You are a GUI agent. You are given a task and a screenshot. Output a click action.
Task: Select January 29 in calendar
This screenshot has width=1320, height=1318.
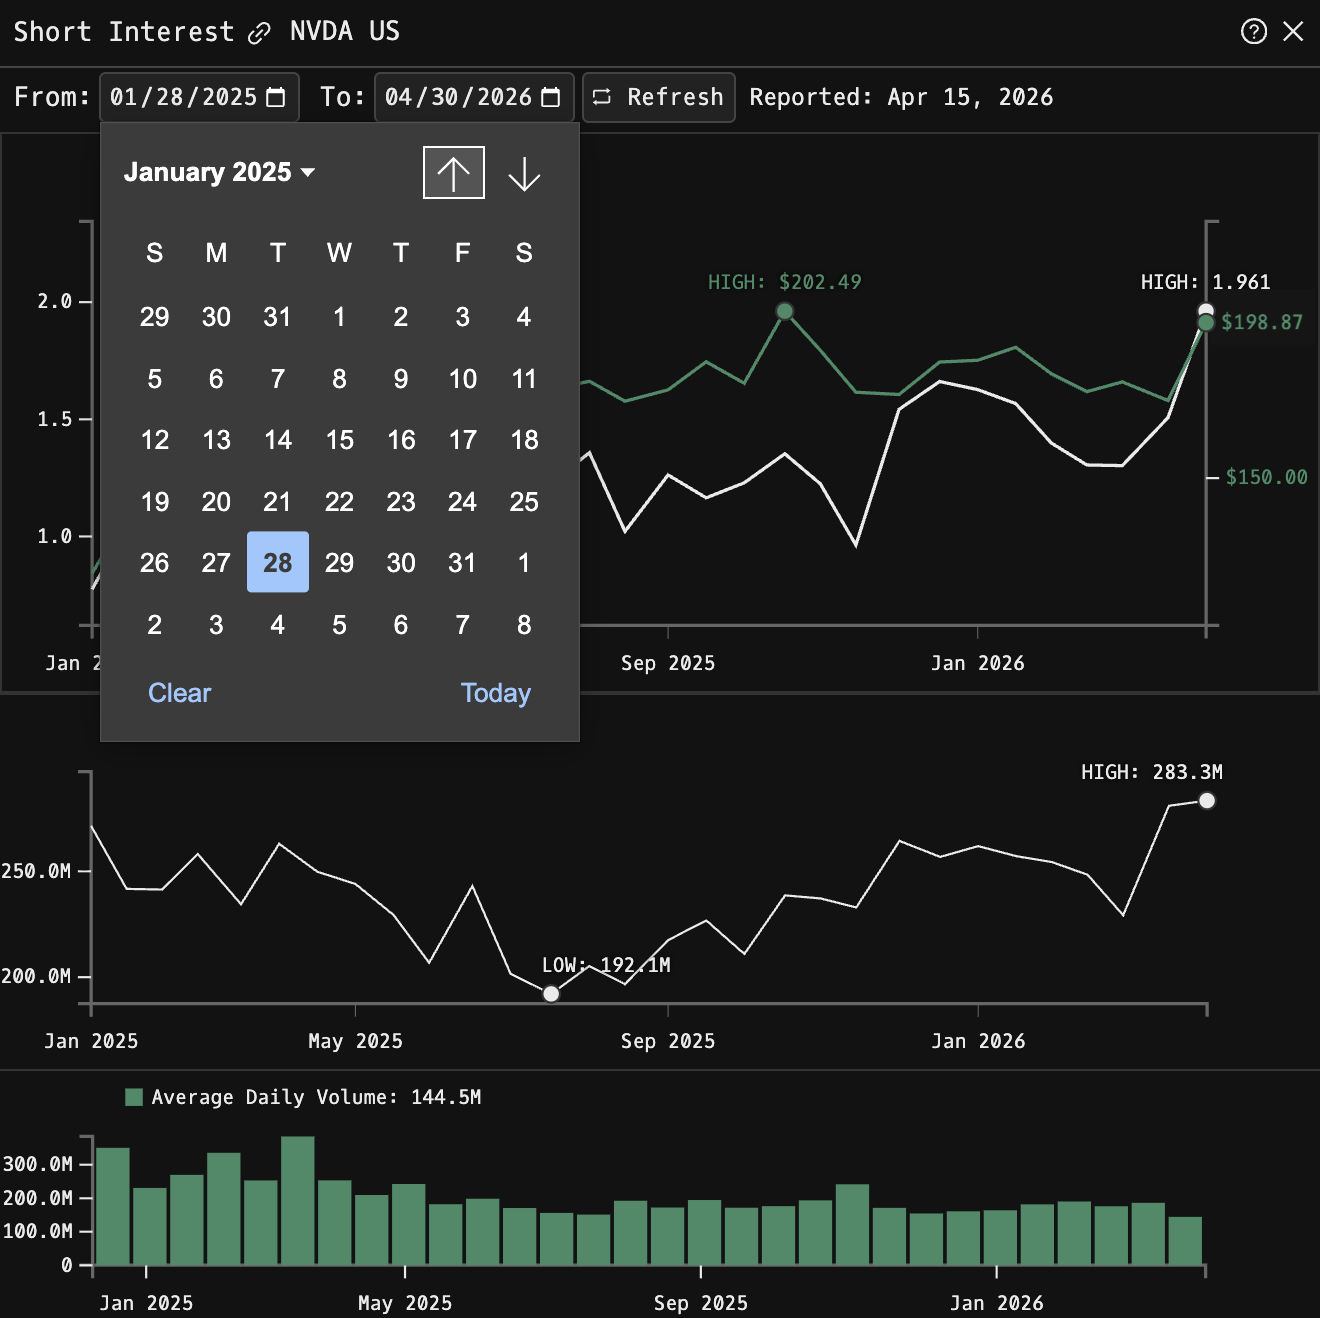(339, 562)
